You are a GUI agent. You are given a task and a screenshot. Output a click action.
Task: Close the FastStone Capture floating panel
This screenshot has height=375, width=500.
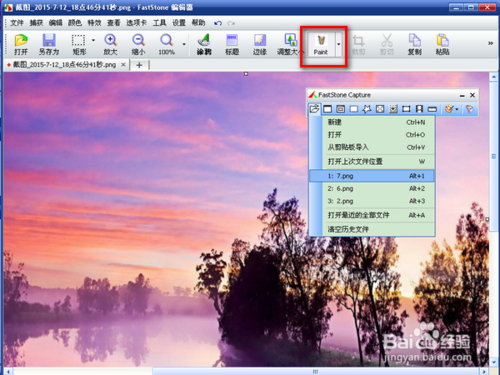point(472,95)
